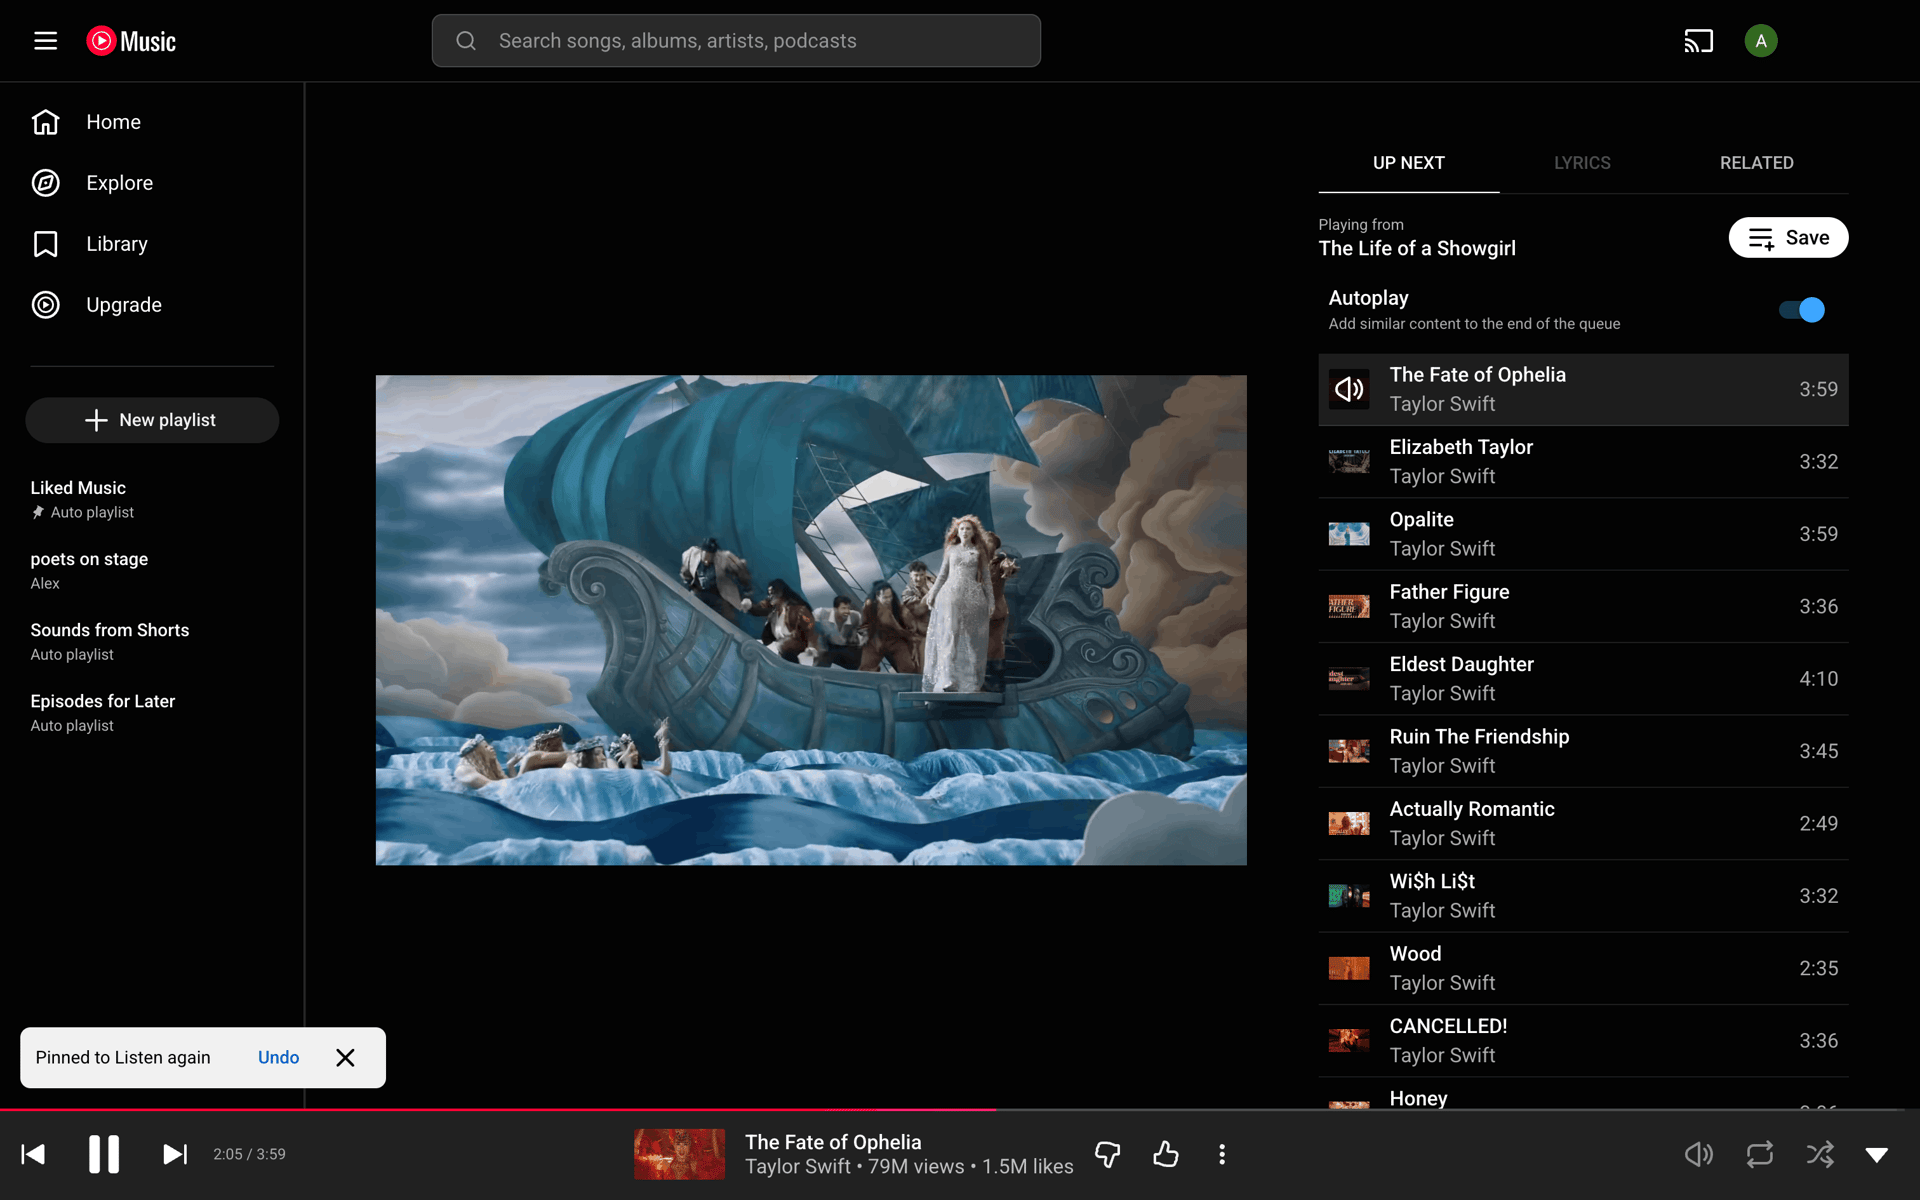Click the now-playing album thumbnail in player bar

(680, 1154)
